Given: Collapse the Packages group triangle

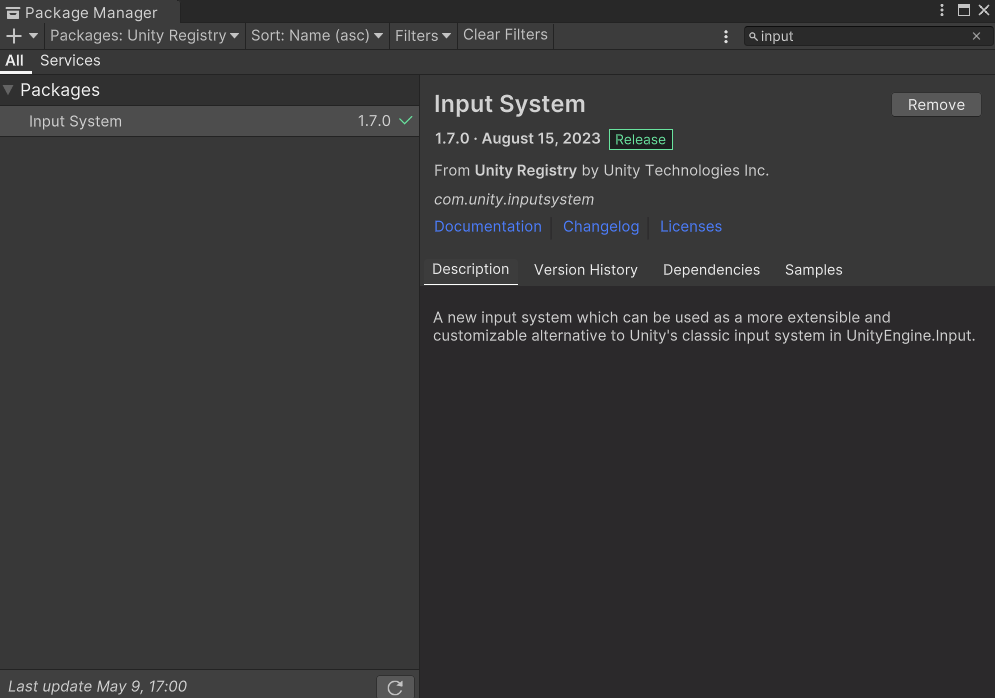Looking at the screenshot, I should 8,89.
